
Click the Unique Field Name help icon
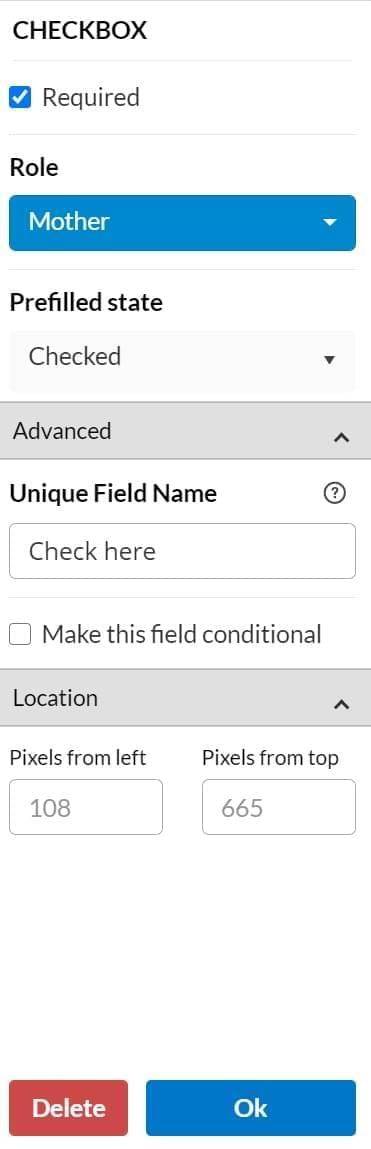click(334, 495)
